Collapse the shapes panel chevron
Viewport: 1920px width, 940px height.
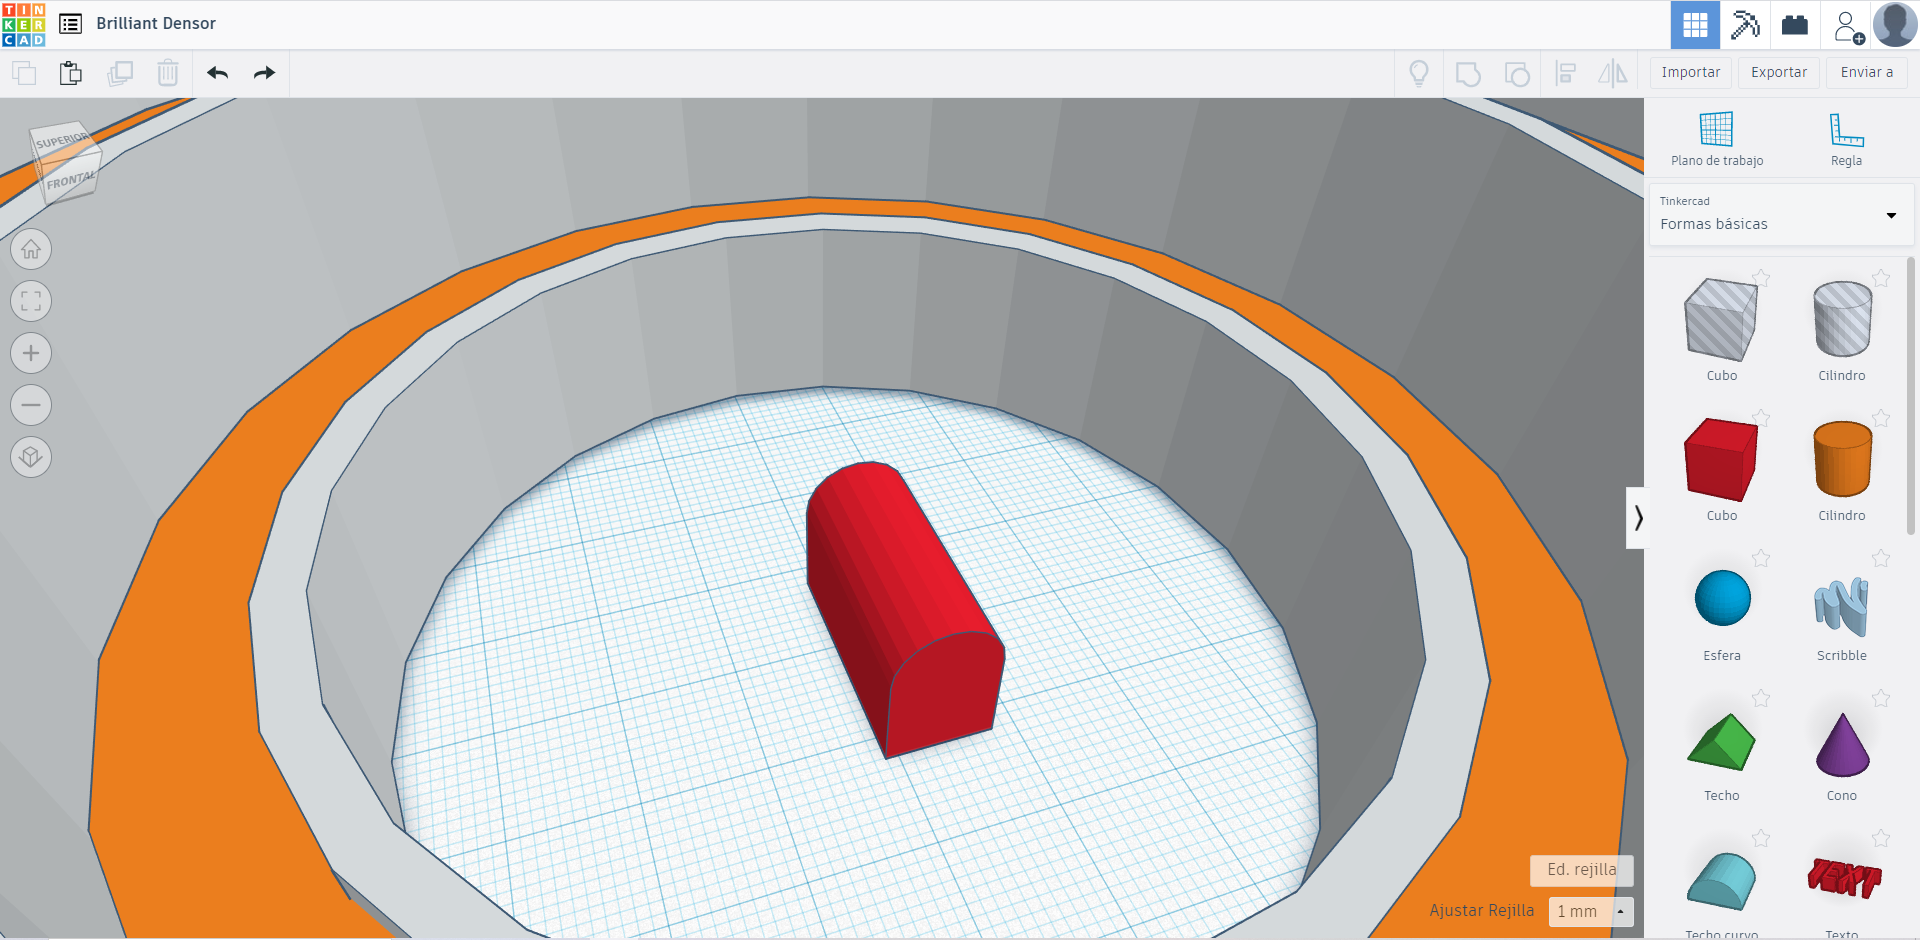pyautogui.click(x=1636, y=518)
